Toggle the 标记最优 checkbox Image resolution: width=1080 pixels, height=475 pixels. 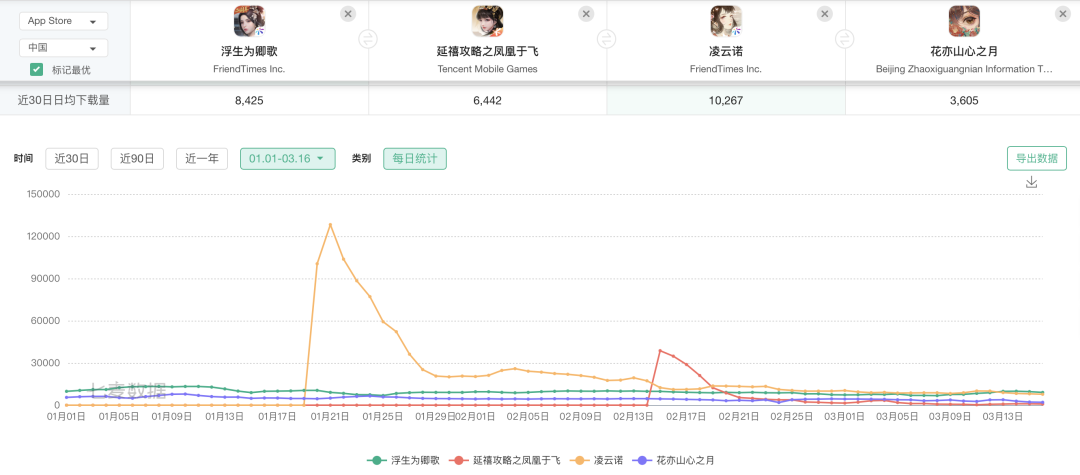coord(37,70)
